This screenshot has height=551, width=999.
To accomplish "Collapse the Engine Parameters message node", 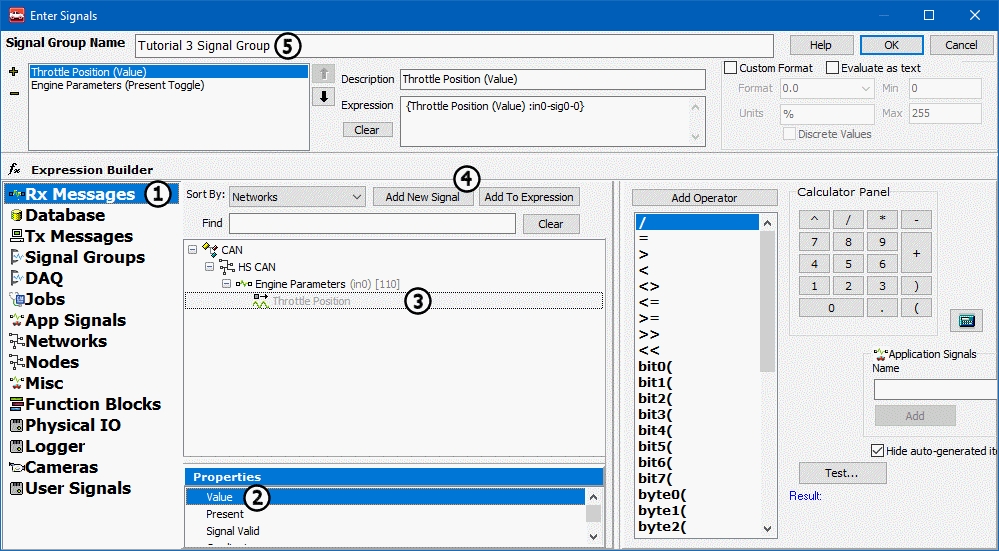I will point(227,284).
